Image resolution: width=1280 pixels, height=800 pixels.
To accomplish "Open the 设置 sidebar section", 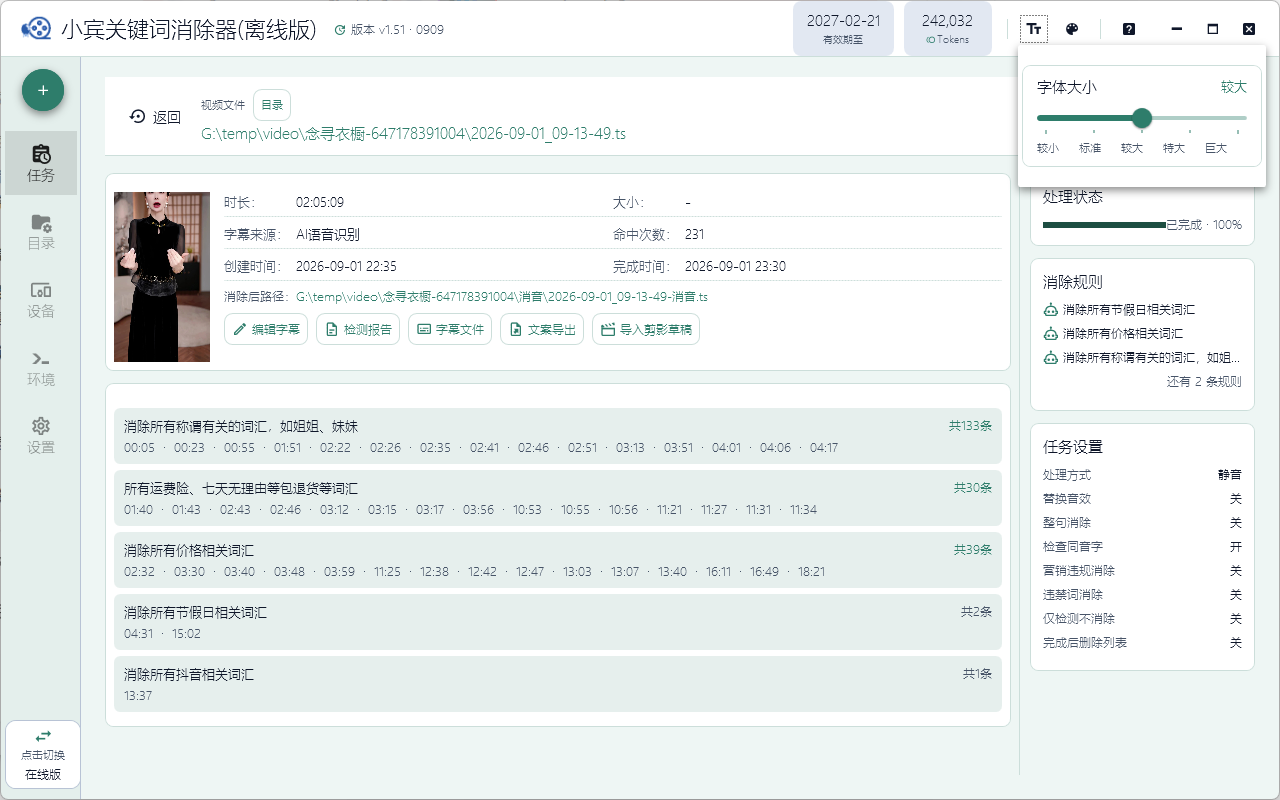I will (41, 436).
